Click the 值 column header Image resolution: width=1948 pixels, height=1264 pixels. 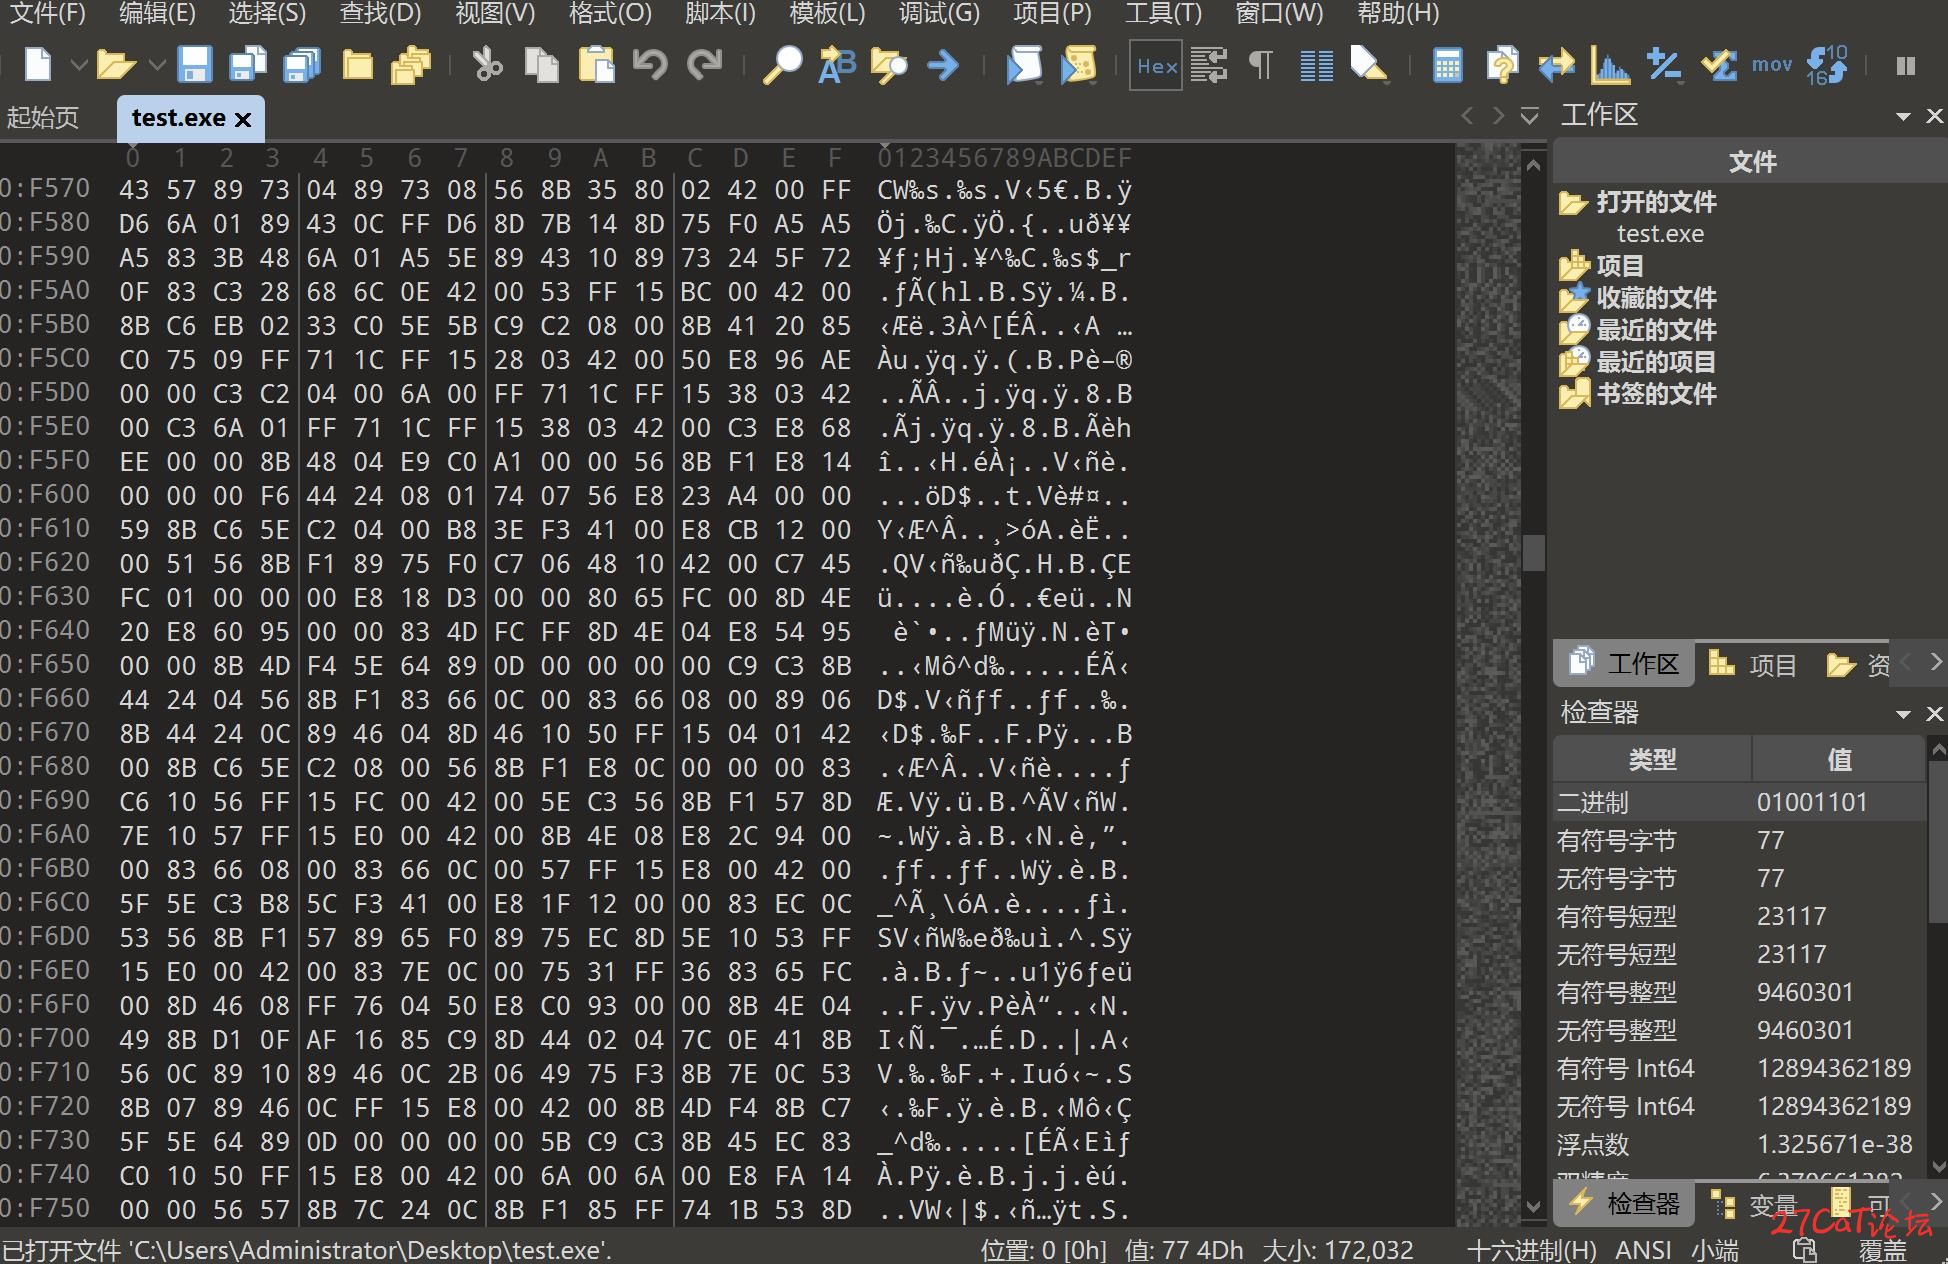1839,760
